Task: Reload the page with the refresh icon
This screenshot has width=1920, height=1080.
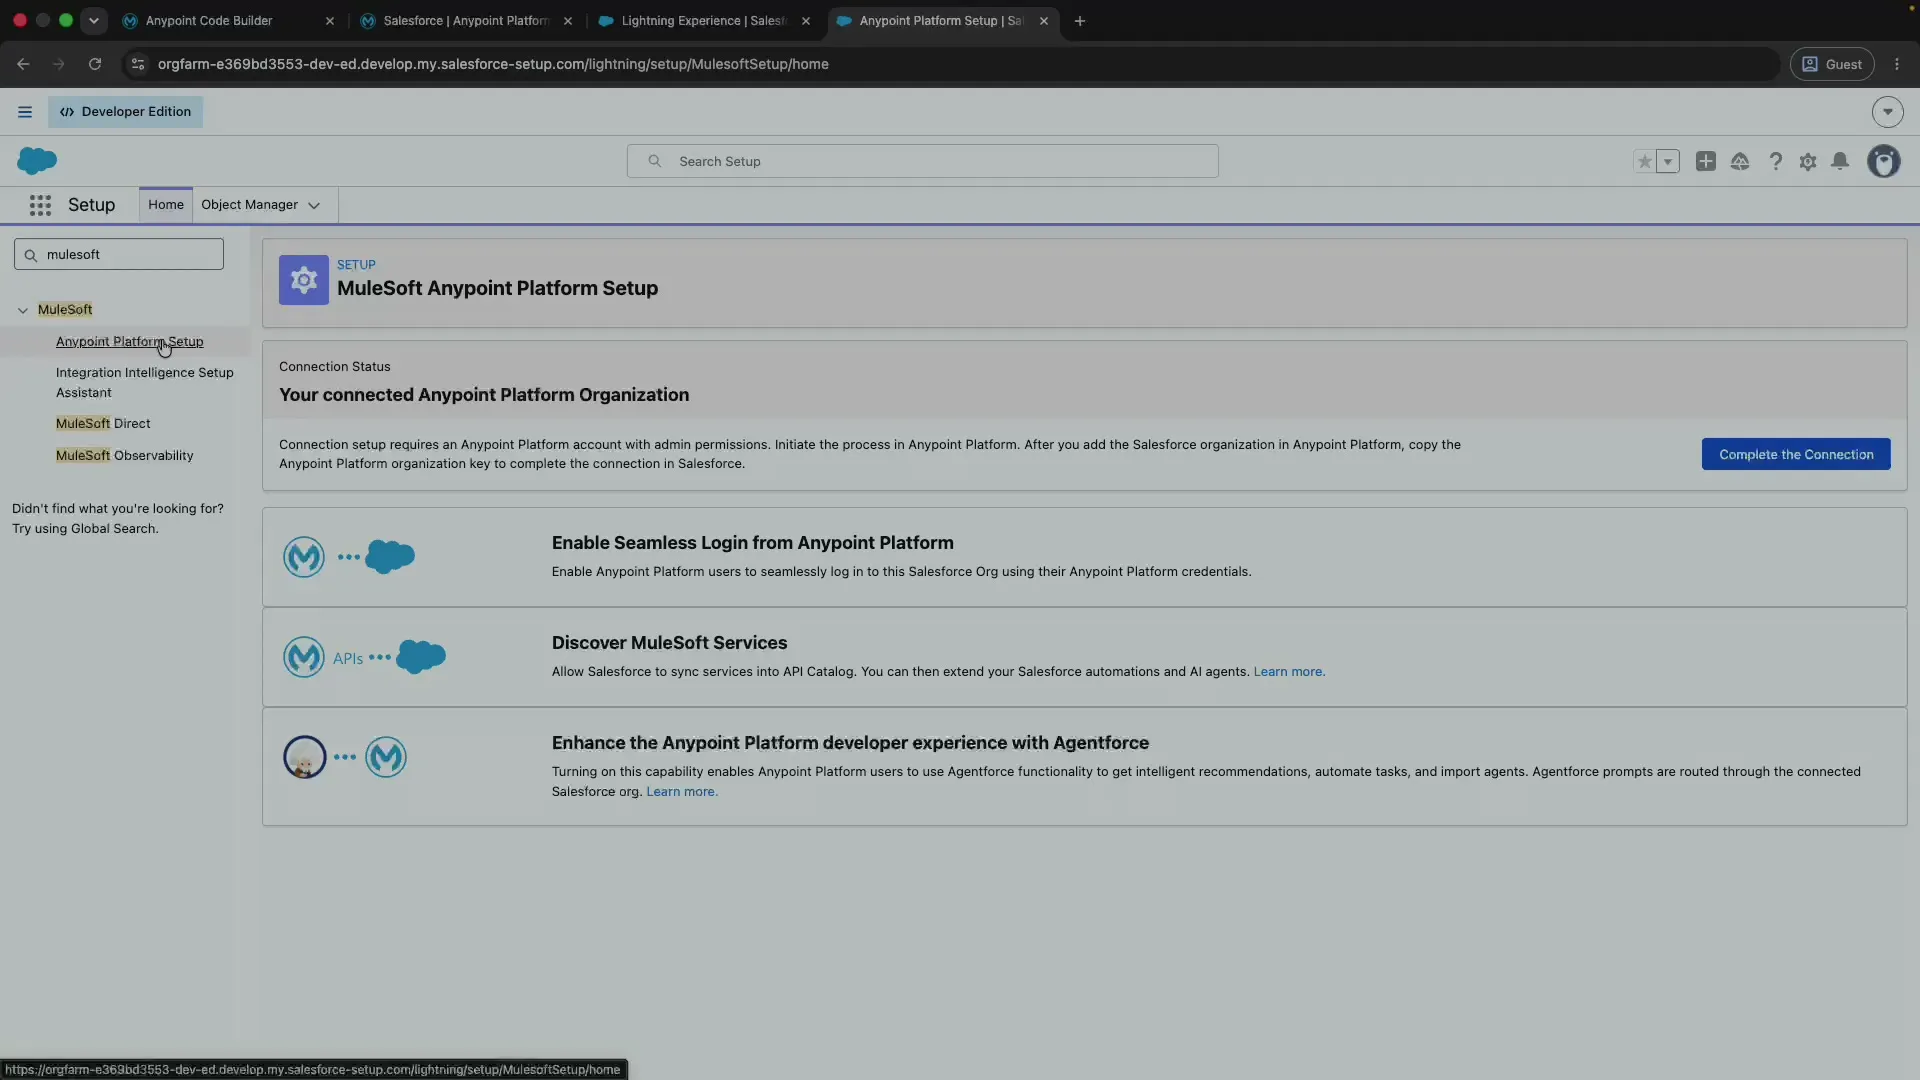Action: click(x=95, y=64)
